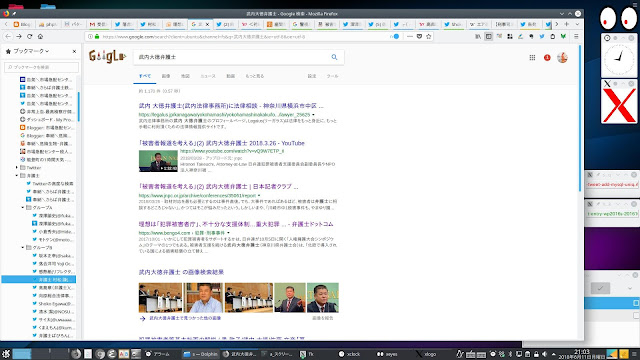Collapse the グループB folder
Screen dimensions: 640x360
23,247
